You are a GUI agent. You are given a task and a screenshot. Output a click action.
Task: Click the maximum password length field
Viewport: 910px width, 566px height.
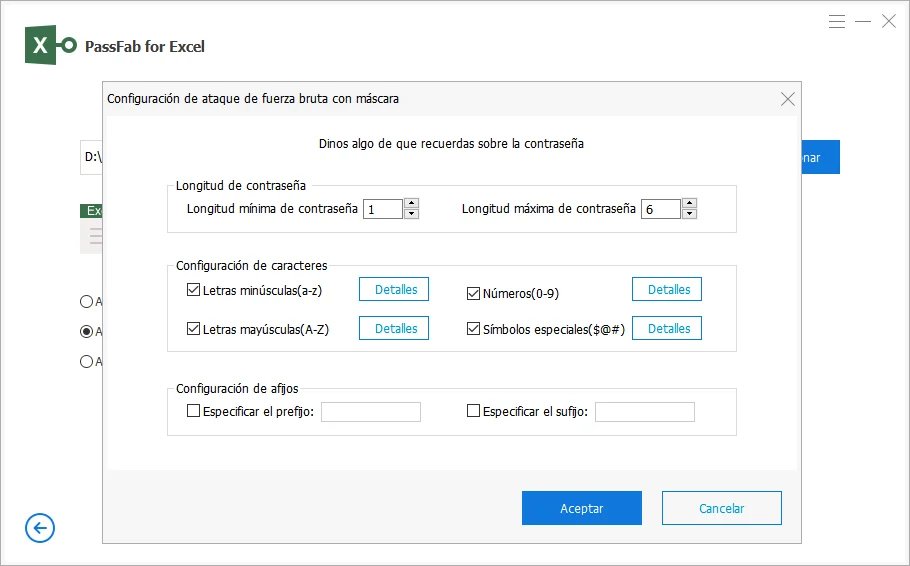coord(661,209)
